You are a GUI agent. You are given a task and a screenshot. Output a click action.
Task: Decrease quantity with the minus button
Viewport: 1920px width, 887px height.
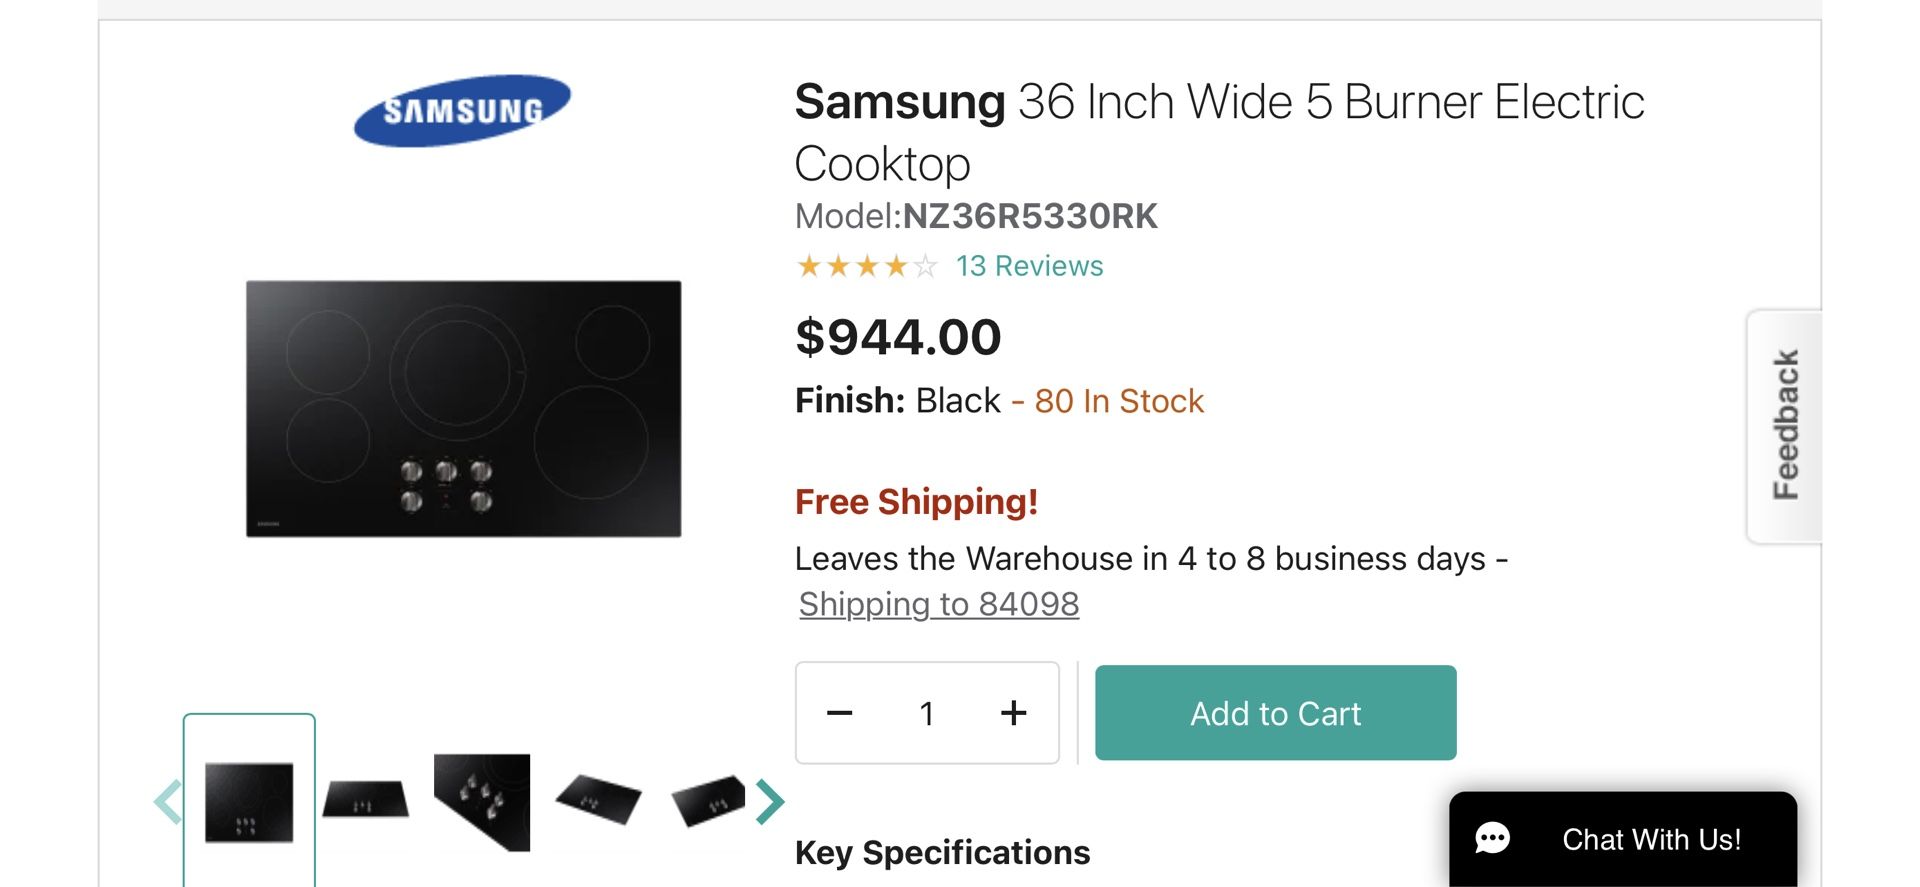pos(840,713)
